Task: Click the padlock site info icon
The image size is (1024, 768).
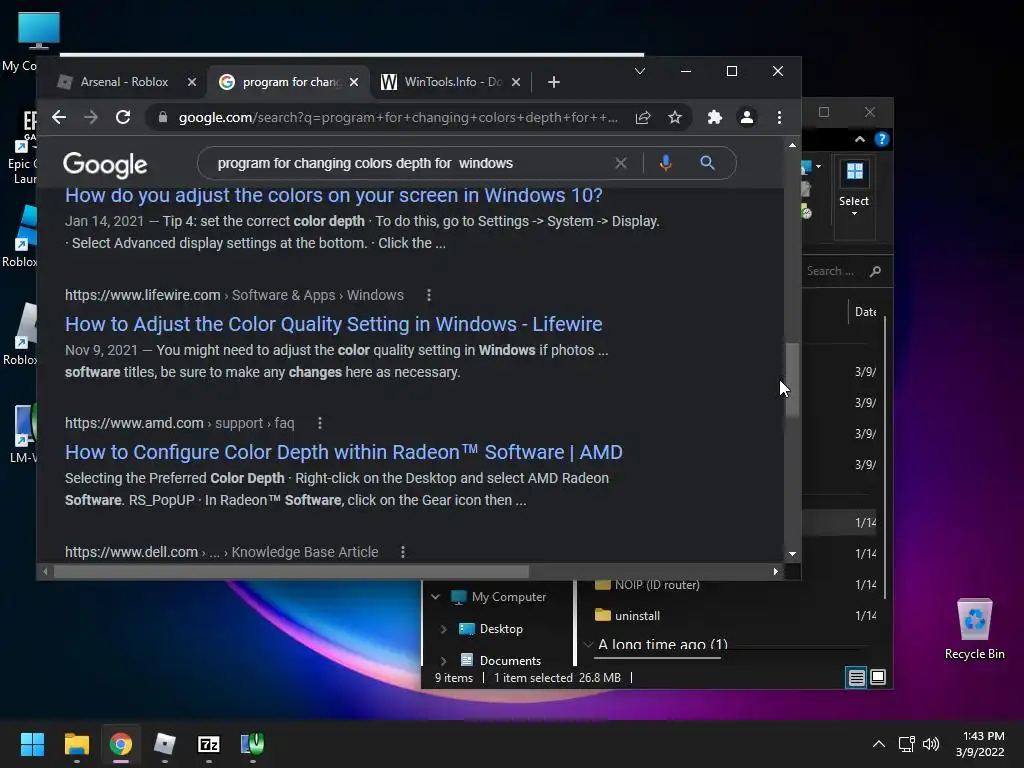Action: tap(163, 118)
